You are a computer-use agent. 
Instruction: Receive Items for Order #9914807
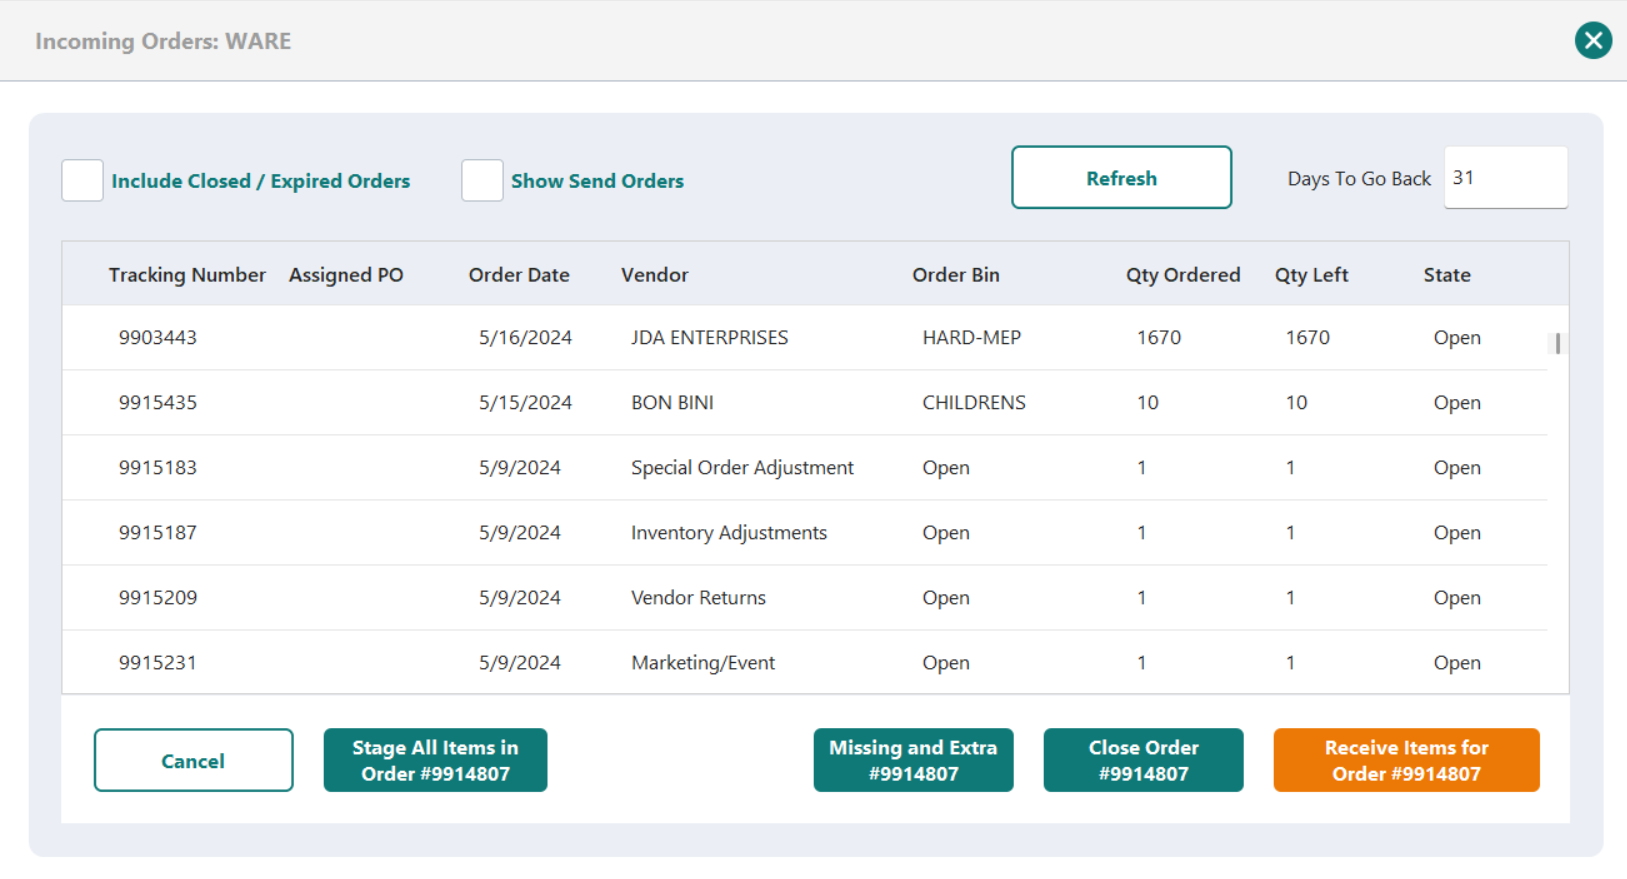tap(1406, 761)
